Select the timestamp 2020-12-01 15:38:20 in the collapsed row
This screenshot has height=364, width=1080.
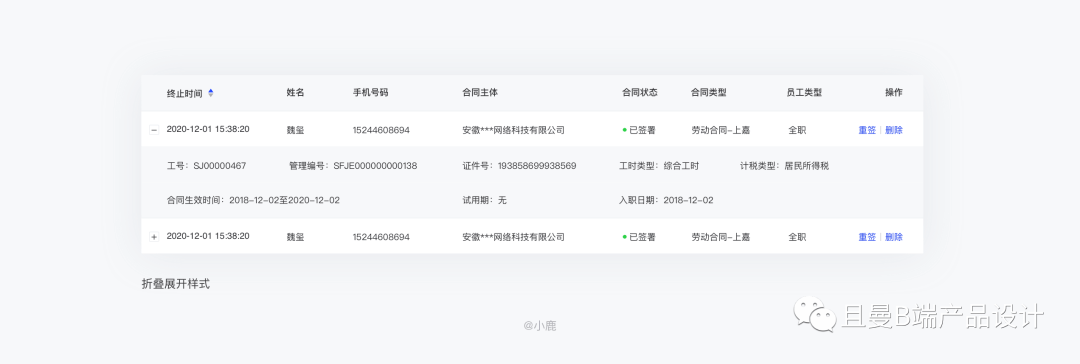[x=208, y=236]
